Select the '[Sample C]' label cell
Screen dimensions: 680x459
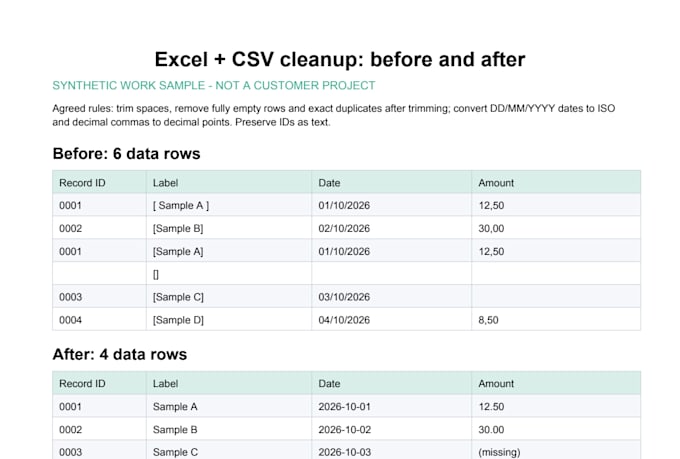coord(229,297)
